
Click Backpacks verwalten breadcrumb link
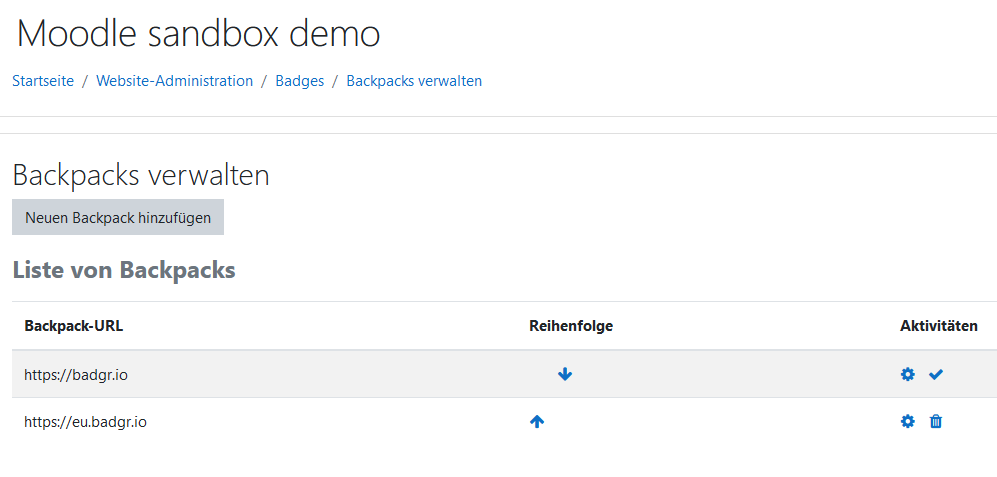tap(414, 81)
